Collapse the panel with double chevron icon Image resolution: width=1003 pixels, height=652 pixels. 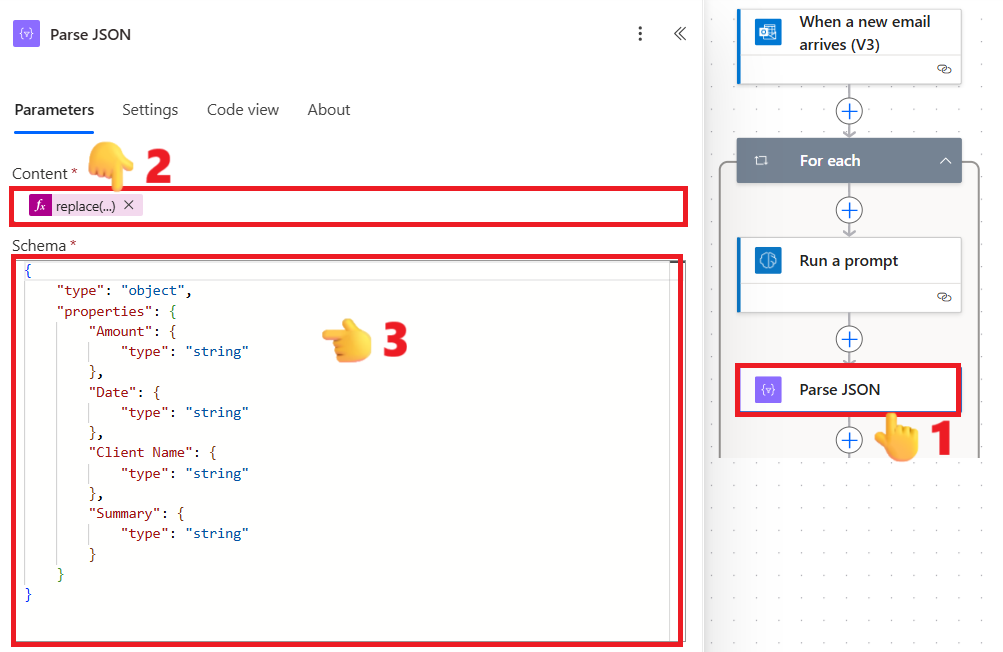point(680,34)
